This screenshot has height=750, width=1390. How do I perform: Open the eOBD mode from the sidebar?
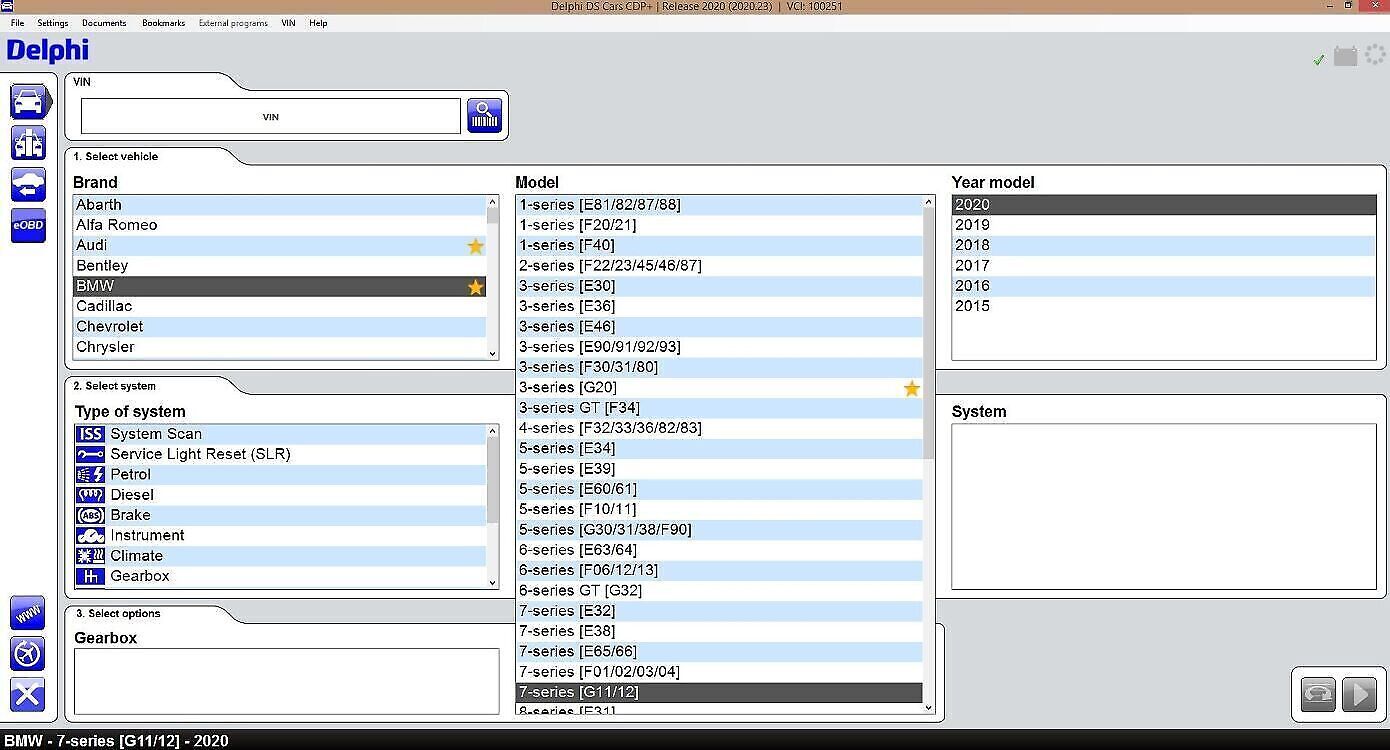point(28,226)
